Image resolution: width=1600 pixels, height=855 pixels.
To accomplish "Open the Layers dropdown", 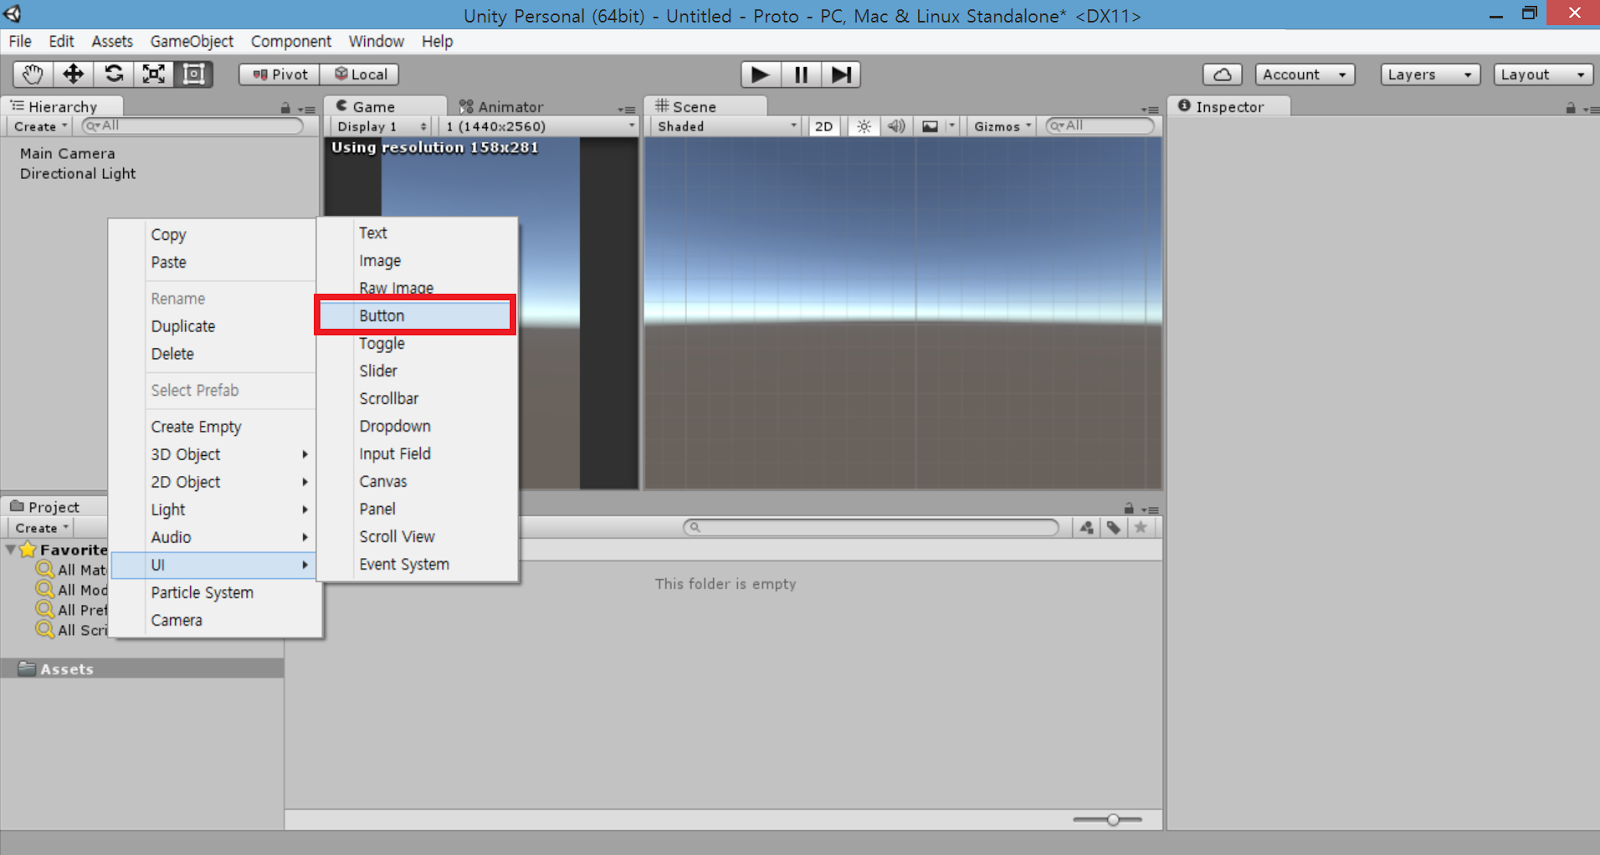I will [1430, 74].
